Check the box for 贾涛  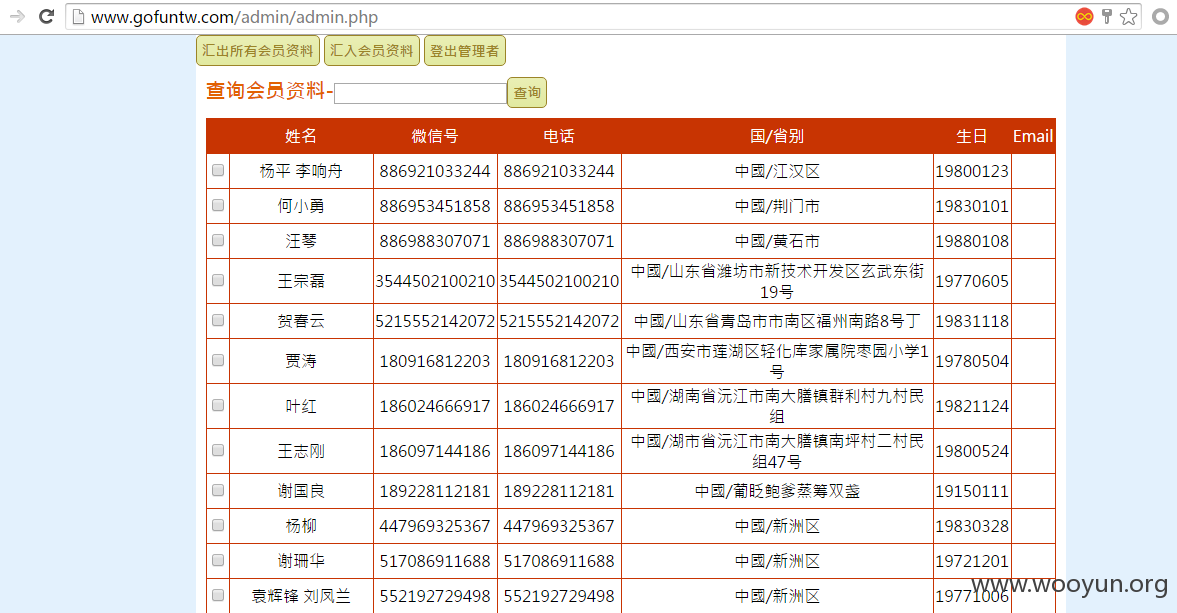pos(218,360)
